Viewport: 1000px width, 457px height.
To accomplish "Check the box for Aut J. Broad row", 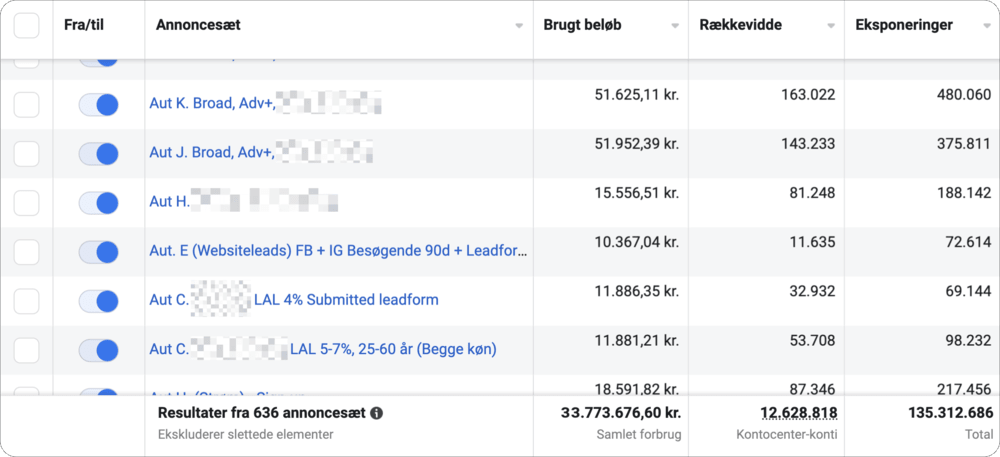I will point(26,153).
